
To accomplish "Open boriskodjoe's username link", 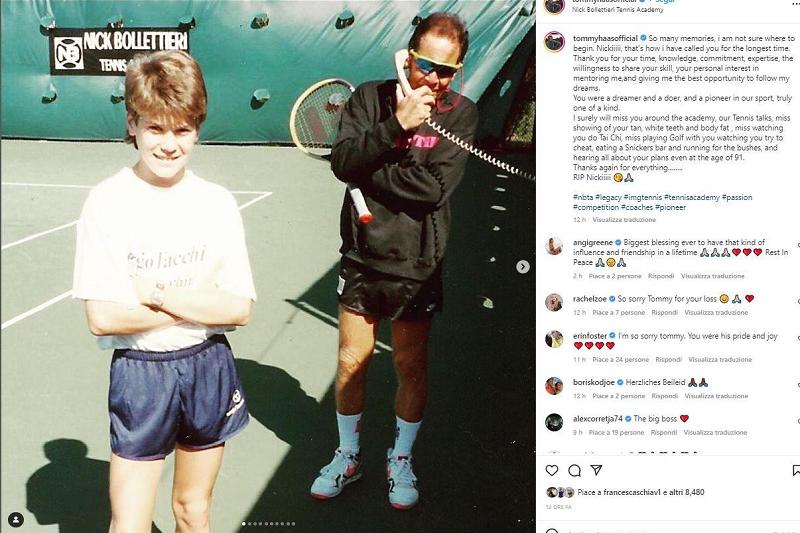I will [x=593, y=383].
